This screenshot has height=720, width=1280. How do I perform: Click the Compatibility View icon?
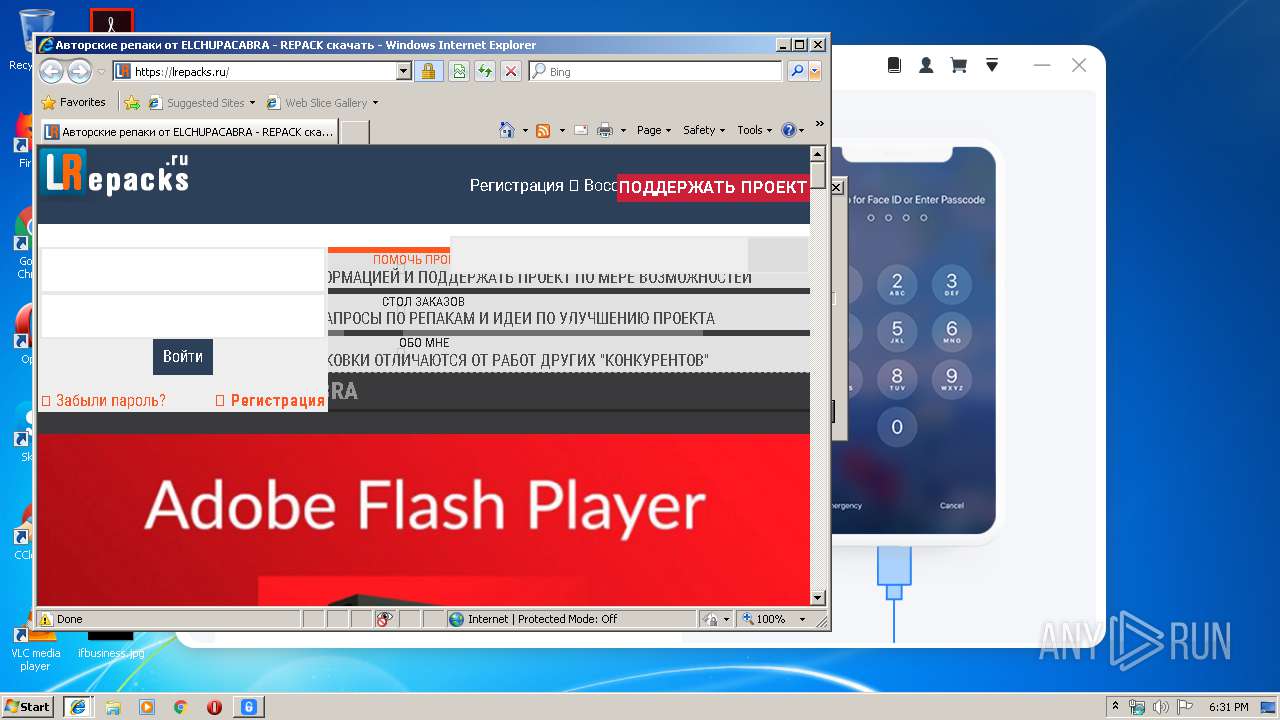tap(458, 71)
